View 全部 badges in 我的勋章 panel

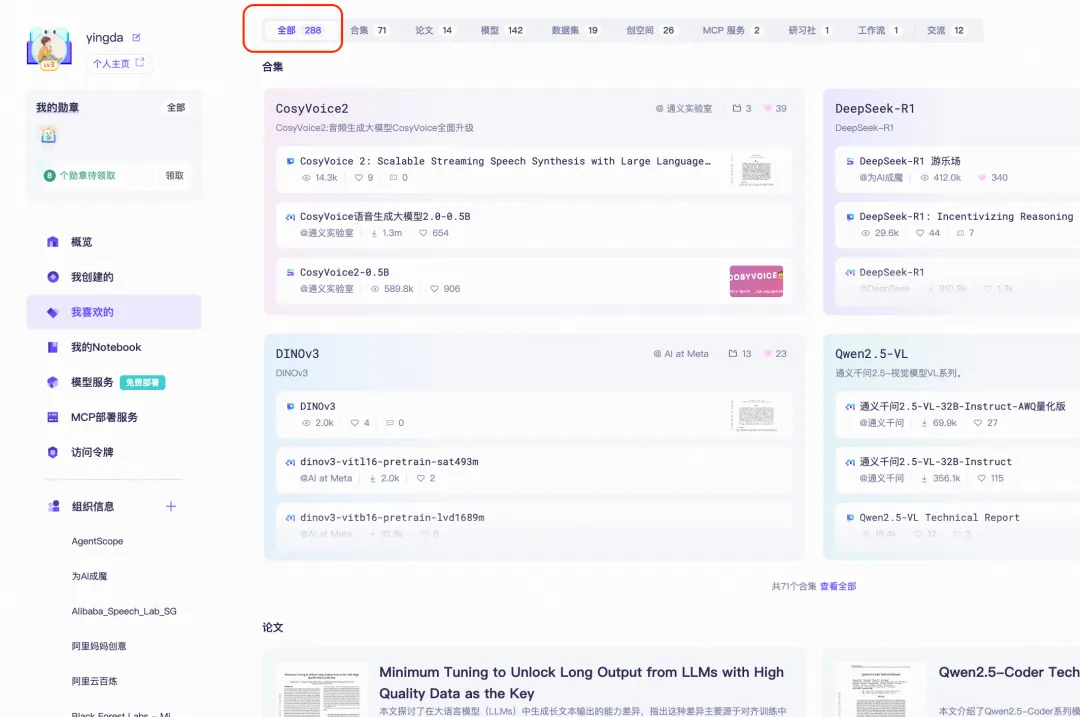coord(176,107)
